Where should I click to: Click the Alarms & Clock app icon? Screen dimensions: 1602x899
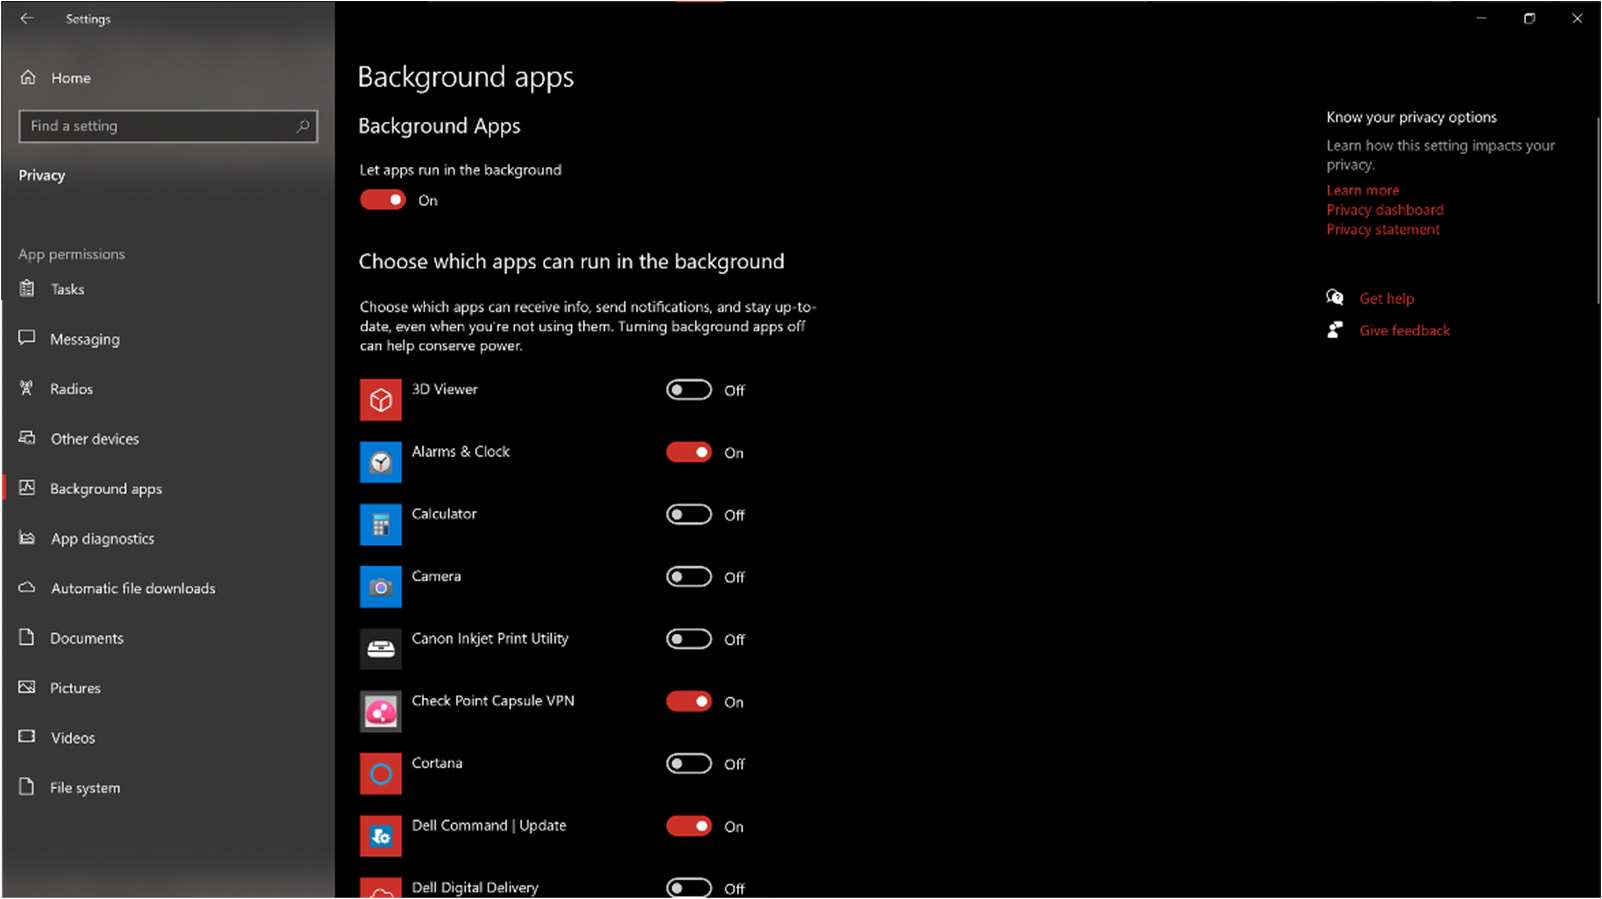click(380, 462)
